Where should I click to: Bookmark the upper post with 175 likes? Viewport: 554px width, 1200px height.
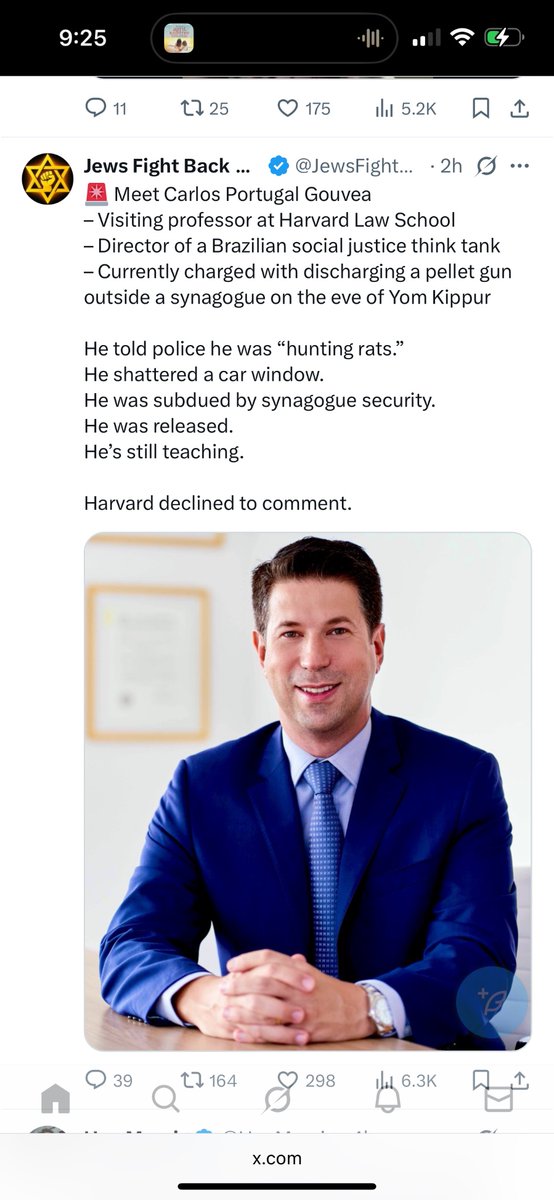tap(480, 109)
